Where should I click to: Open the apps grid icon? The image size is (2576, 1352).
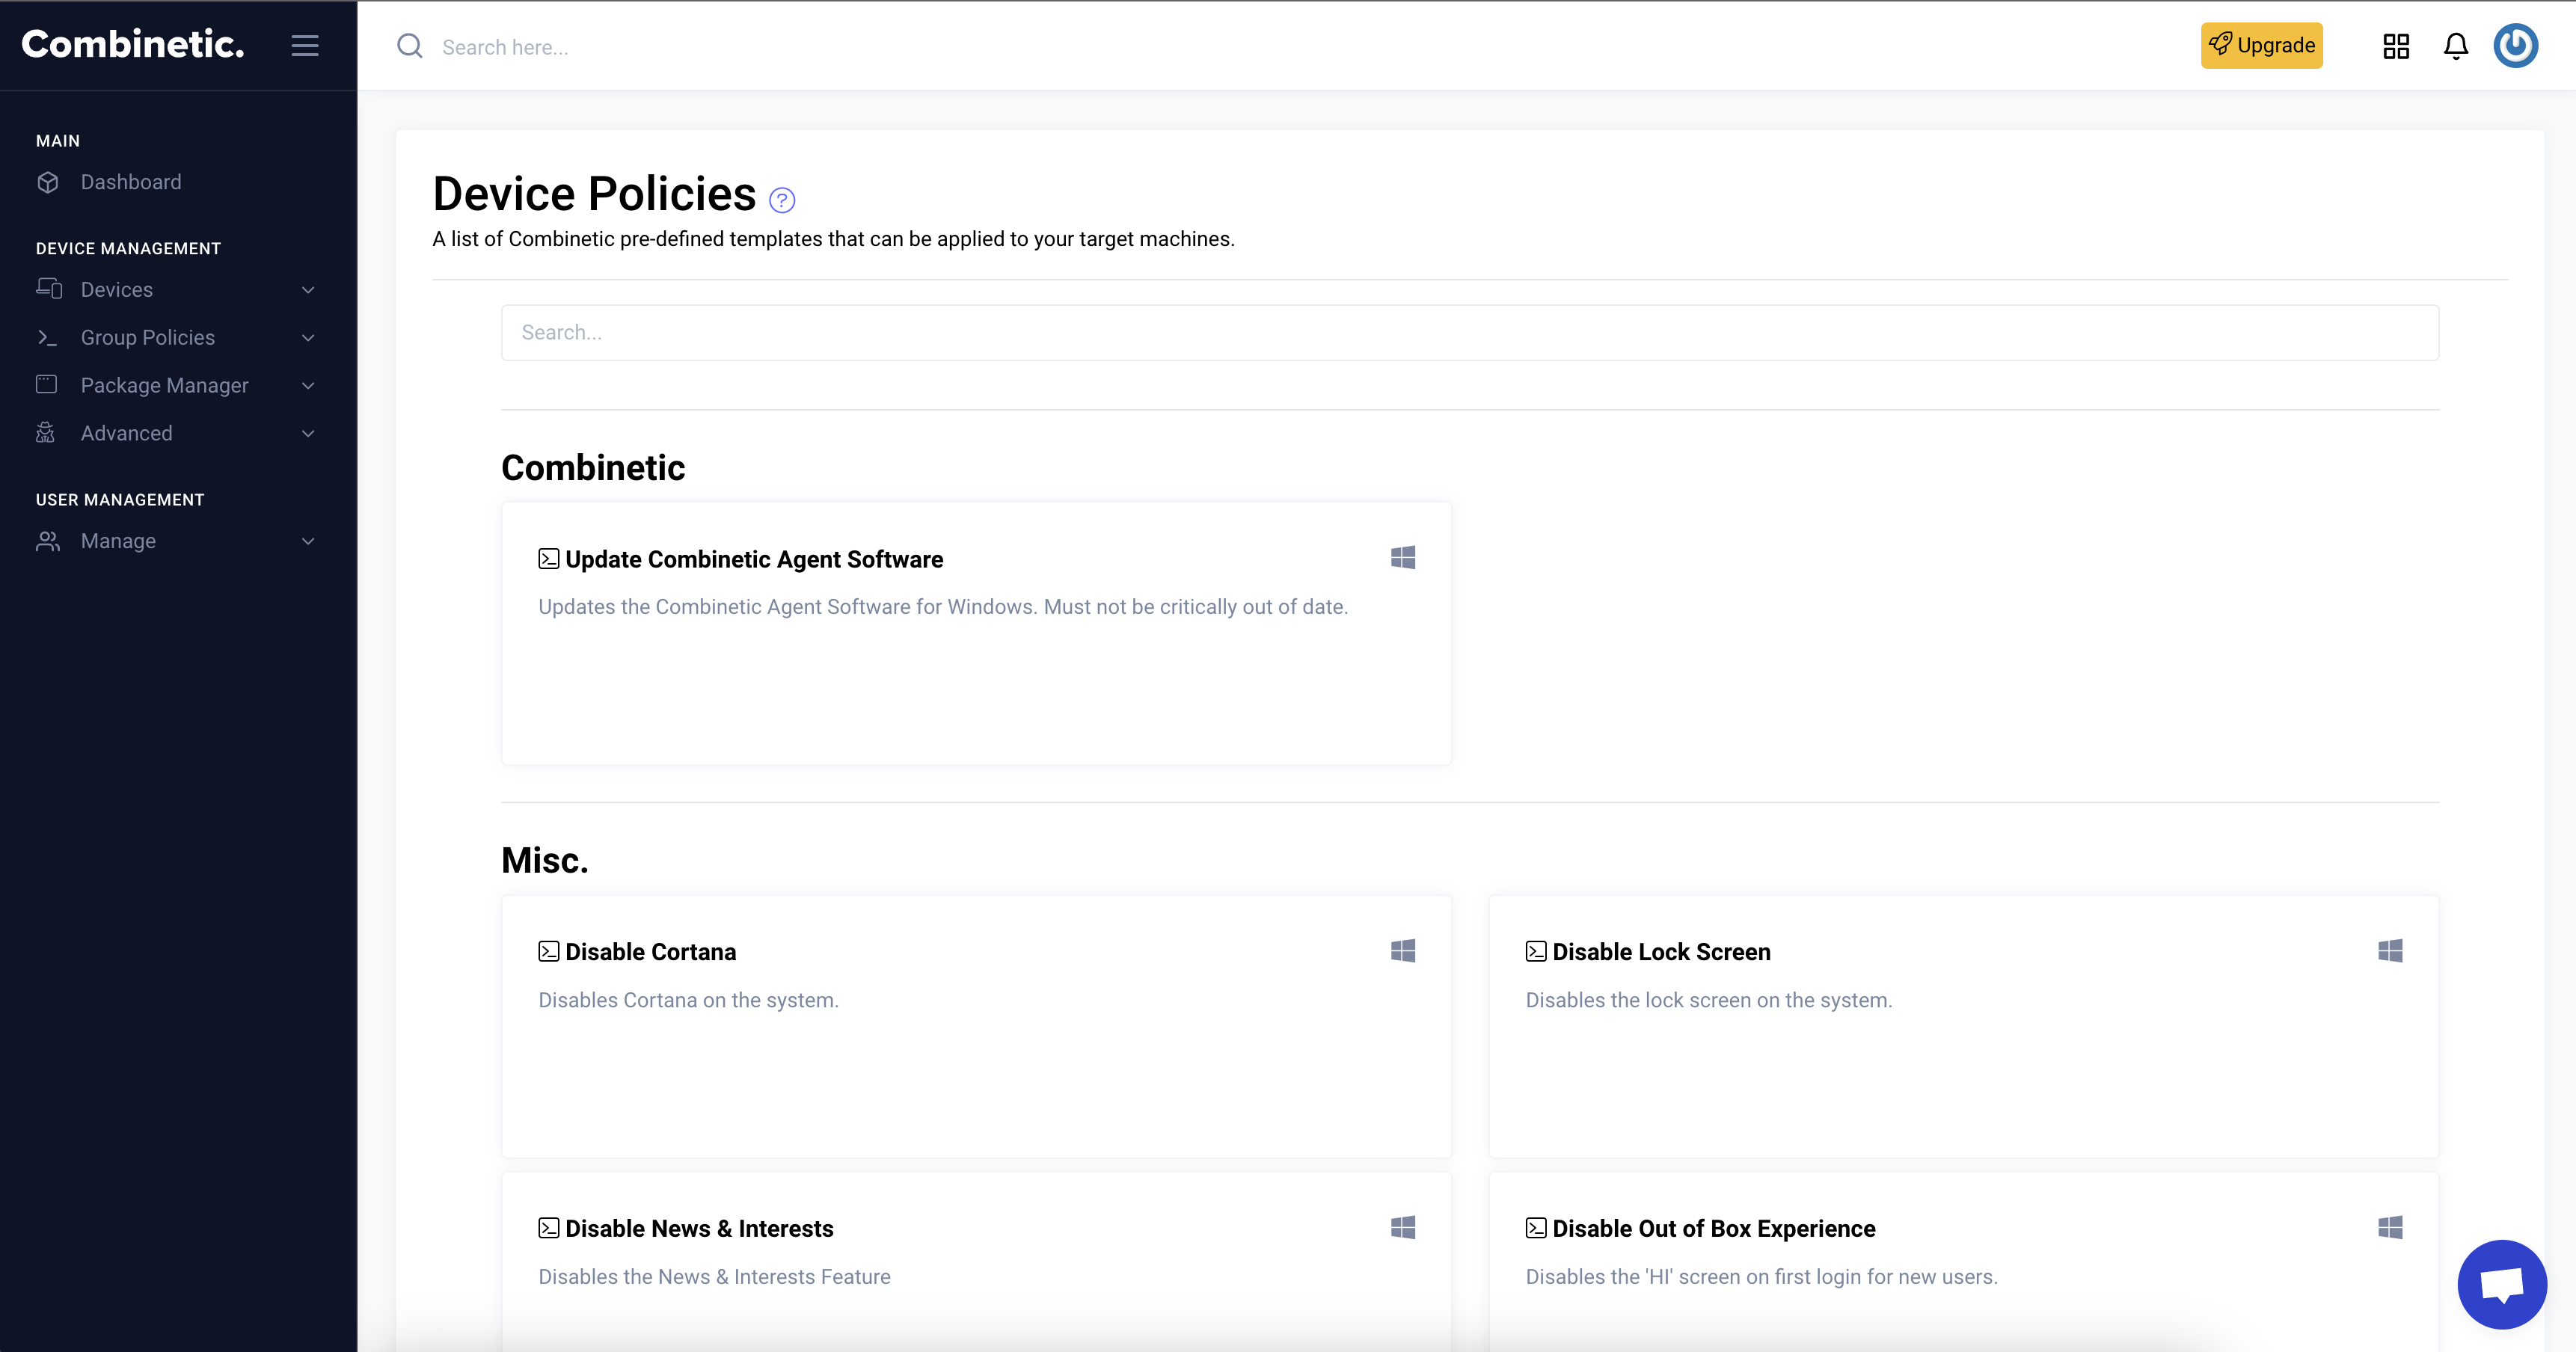(x=2396, y=46)
